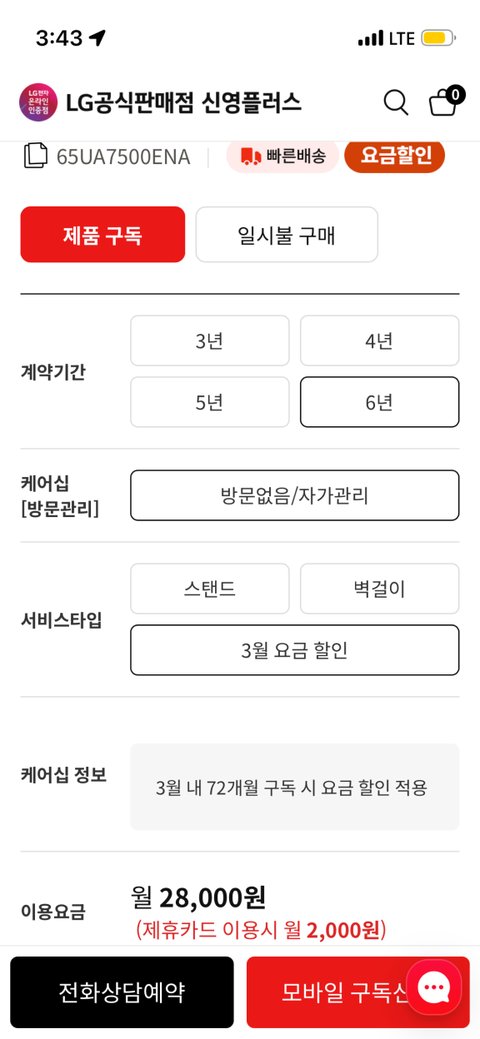Tap the 빠른배송 delivery truck badge
The height and width of the screenshot is (1039, 480).
click(282, 156)
